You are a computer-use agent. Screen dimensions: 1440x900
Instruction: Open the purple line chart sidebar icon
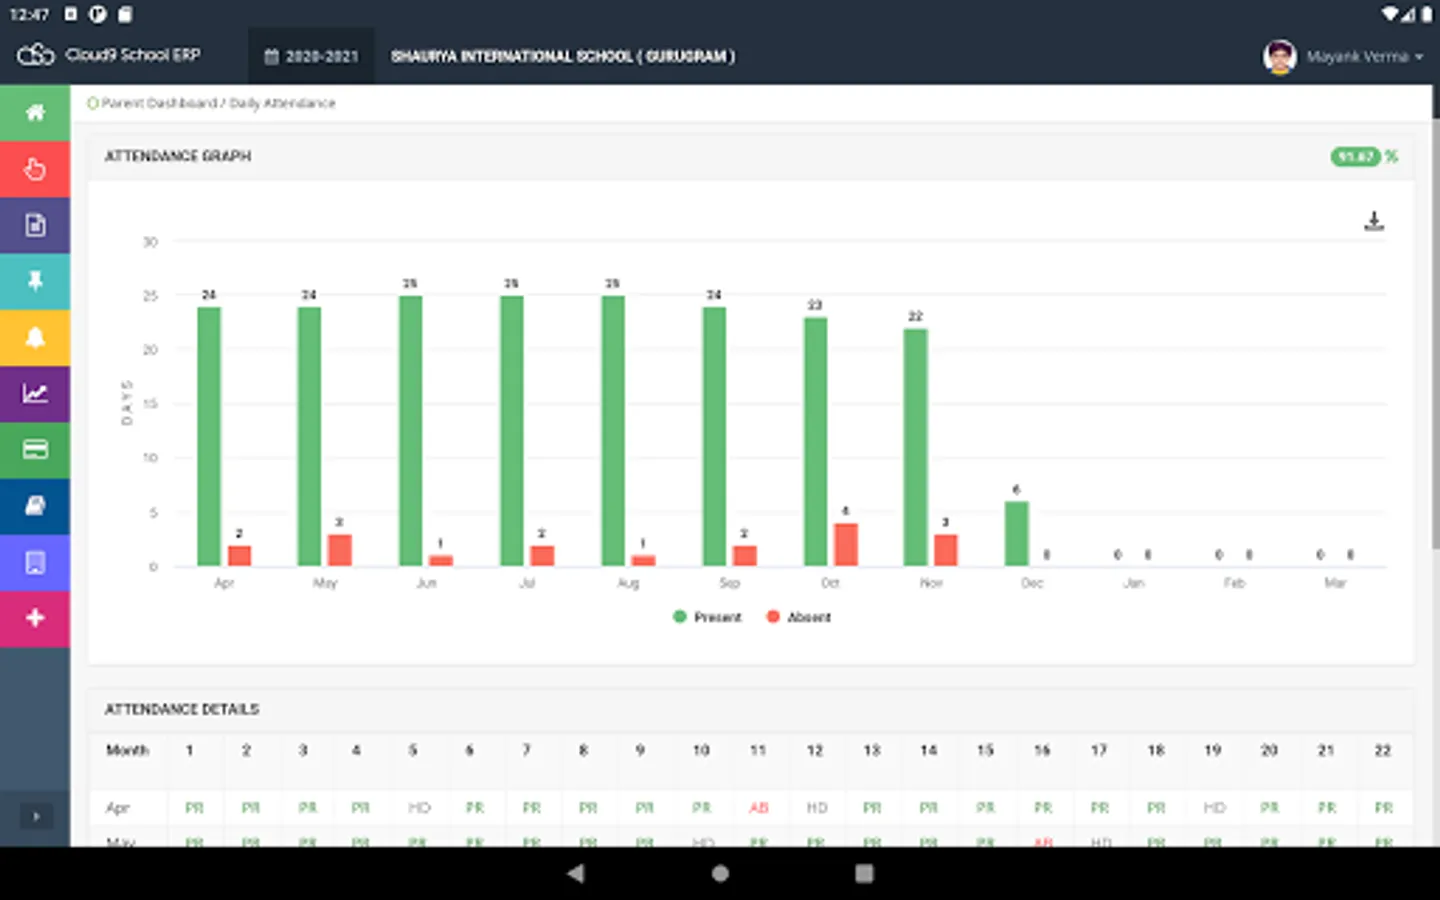pyautogui.click(x=35, y=393)
